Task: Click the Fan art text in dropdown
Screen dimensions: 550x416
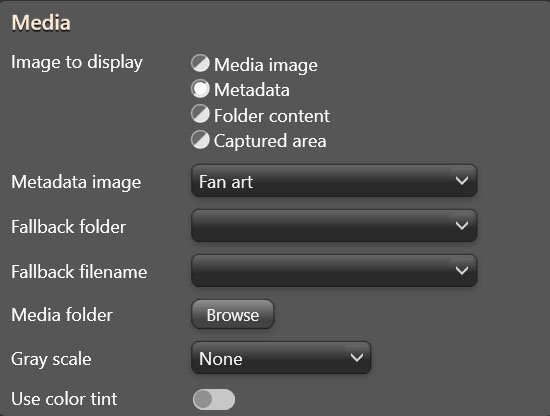Action: [226, 182]
